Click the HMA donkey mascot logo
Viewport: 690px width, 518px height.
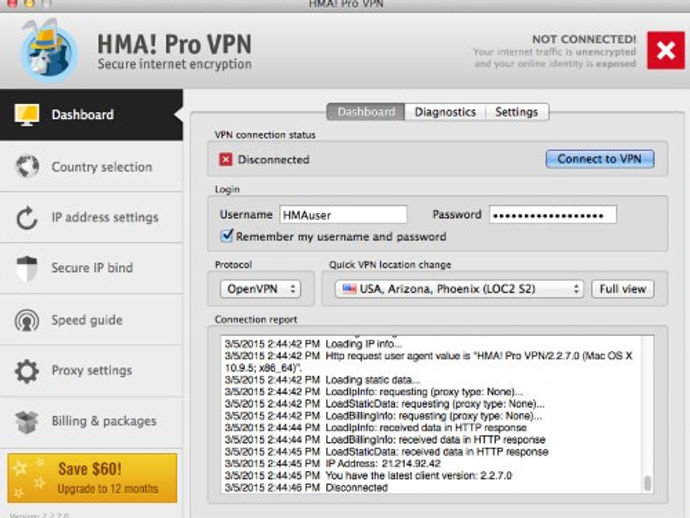49,51
